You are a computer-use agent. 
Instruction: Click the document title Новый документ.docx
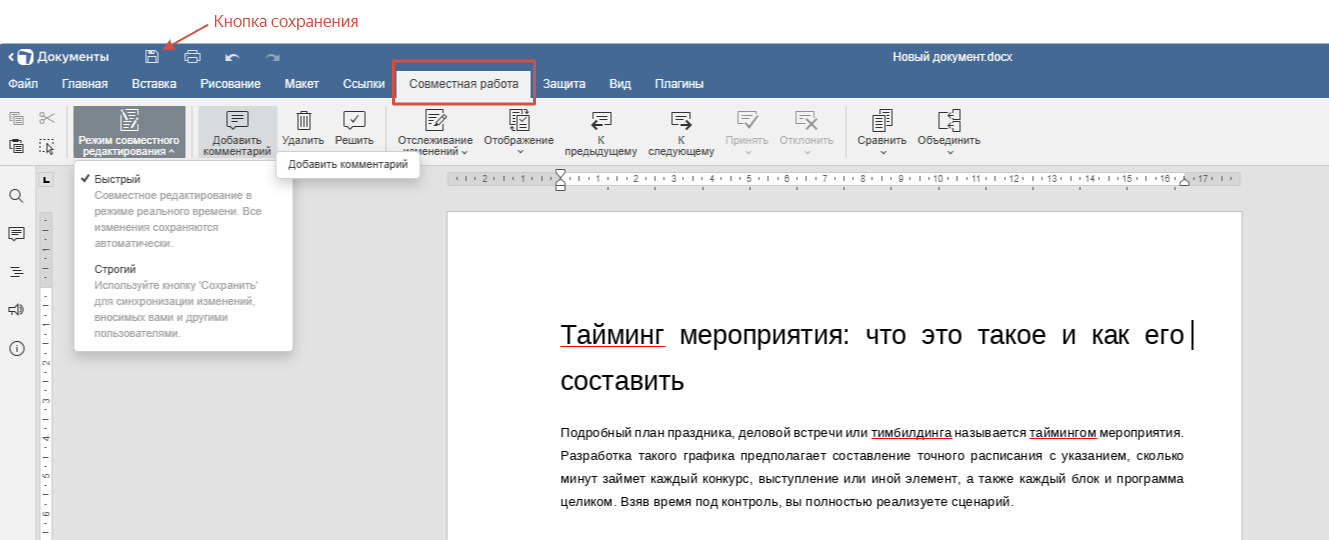point(952,57)
